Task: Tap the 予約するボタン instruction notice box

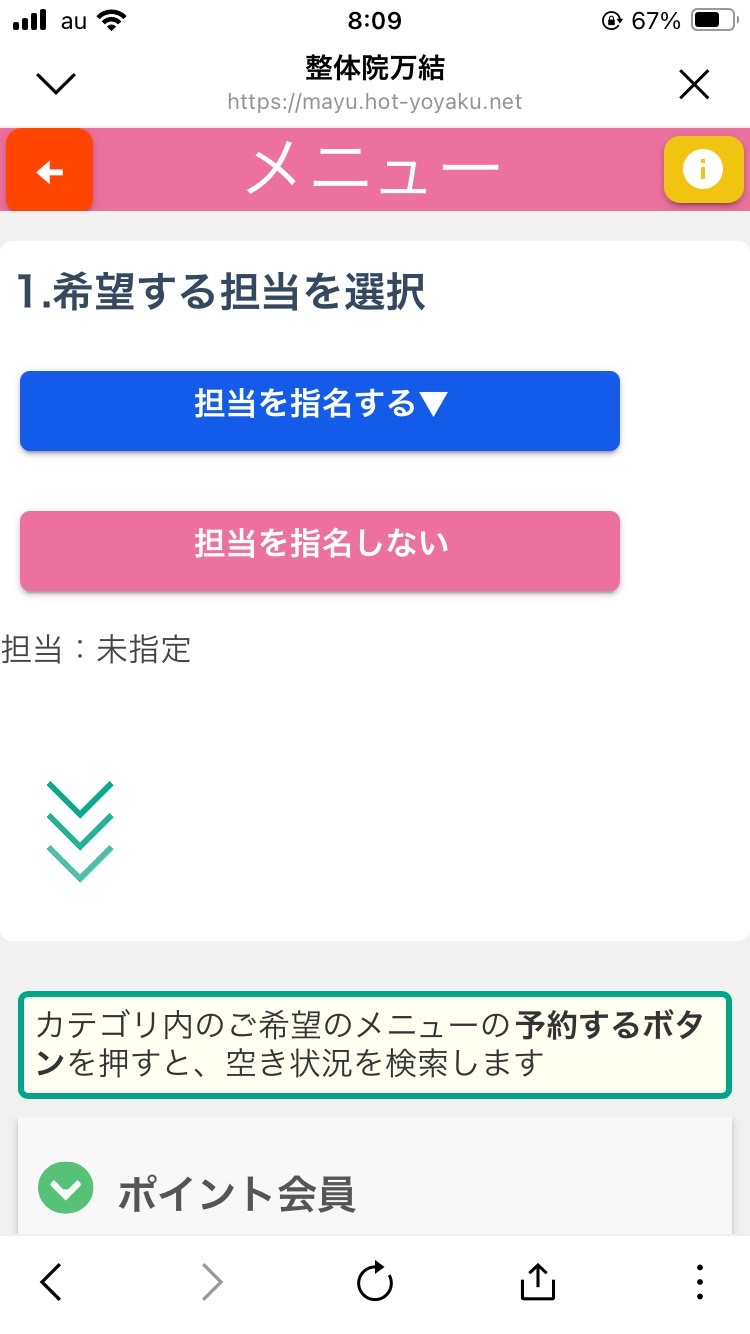Action: tap(375, 1044)
